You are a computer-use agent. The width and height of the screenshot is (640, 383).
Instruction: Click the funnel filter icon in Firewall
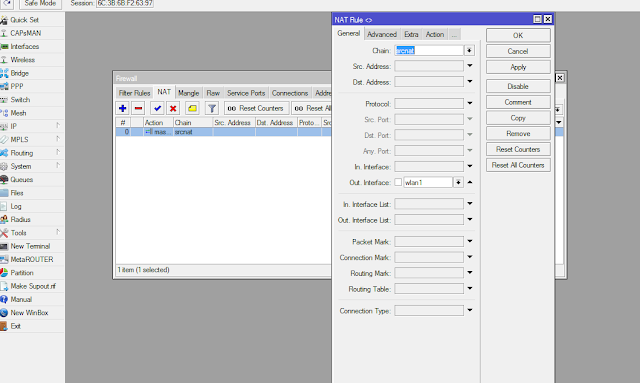point(211,108)
